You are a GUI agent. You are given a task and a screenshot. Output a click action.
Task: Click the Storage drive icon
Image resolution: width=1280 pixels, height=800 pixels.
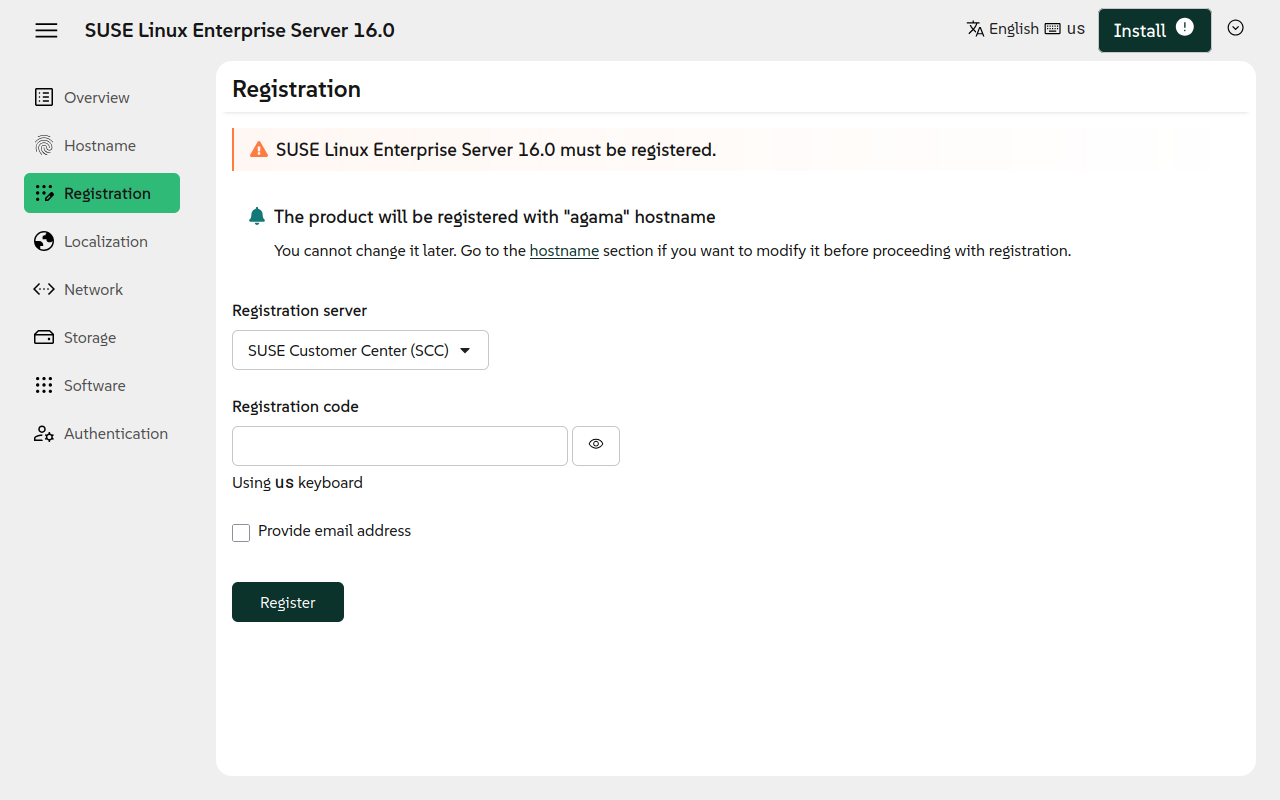pyautogui.click(x=44, y=337)
